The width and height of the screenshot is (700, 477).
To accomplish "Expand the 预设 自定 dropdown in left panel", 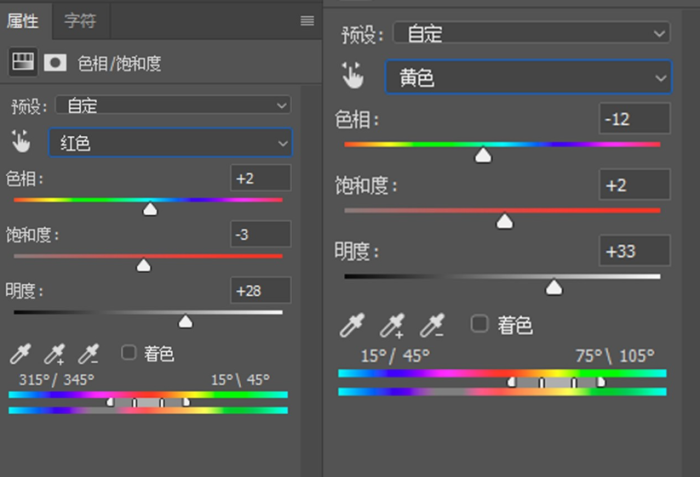I will (x=173, y=105).
